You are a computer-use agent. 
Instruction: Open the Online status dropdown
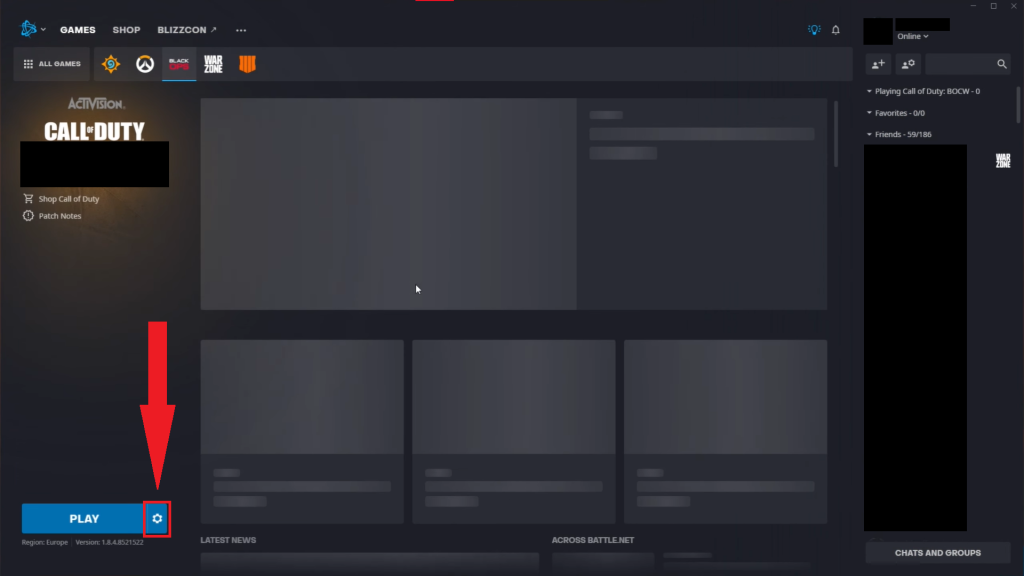912,37
